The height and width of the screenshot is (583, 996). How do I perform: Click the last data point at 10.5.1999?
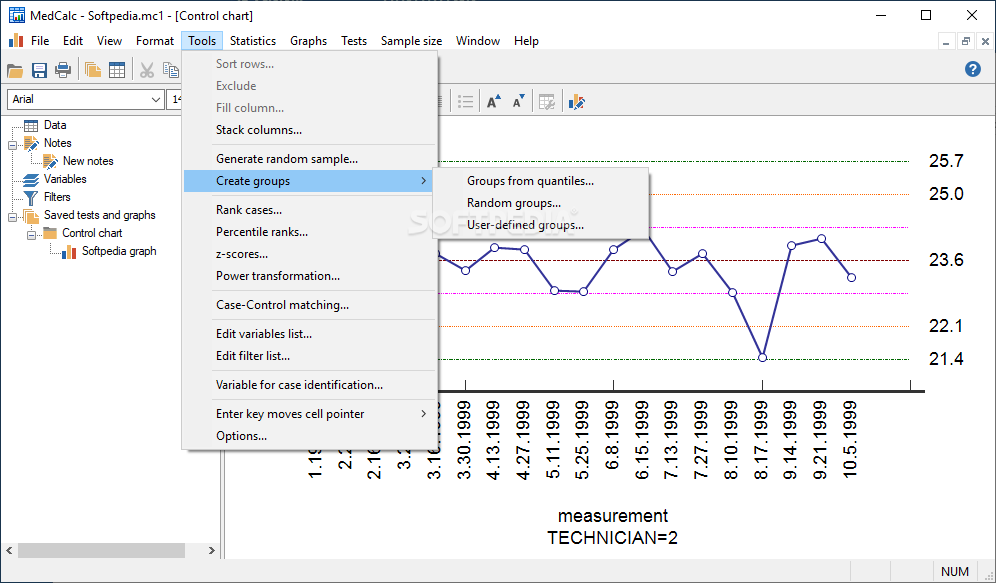pos(851,278)
